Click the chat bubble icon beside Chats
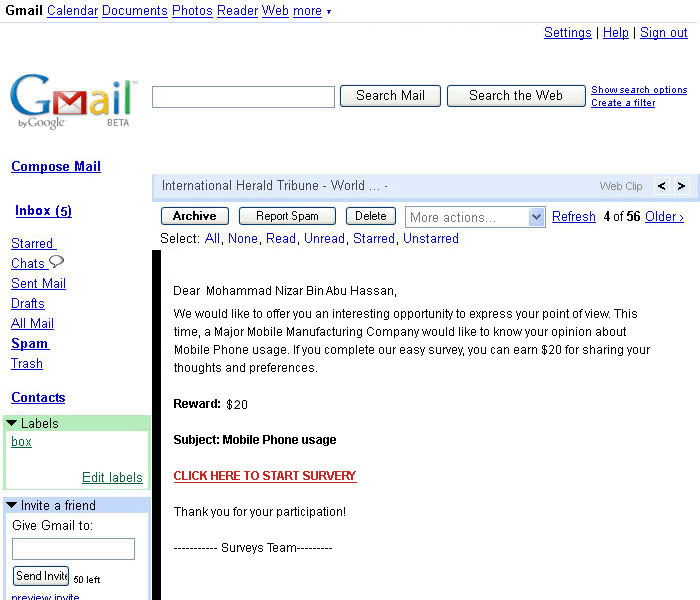This screenshot has width=700, height=600. tap(56, 261)
